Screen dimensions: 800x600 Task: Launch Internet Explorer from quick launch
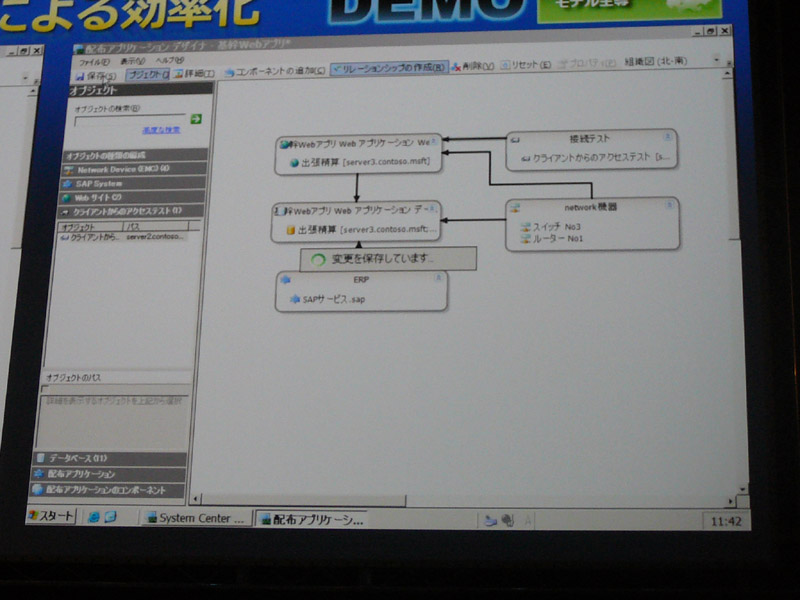pyautogui.click(x=93, y=517)
